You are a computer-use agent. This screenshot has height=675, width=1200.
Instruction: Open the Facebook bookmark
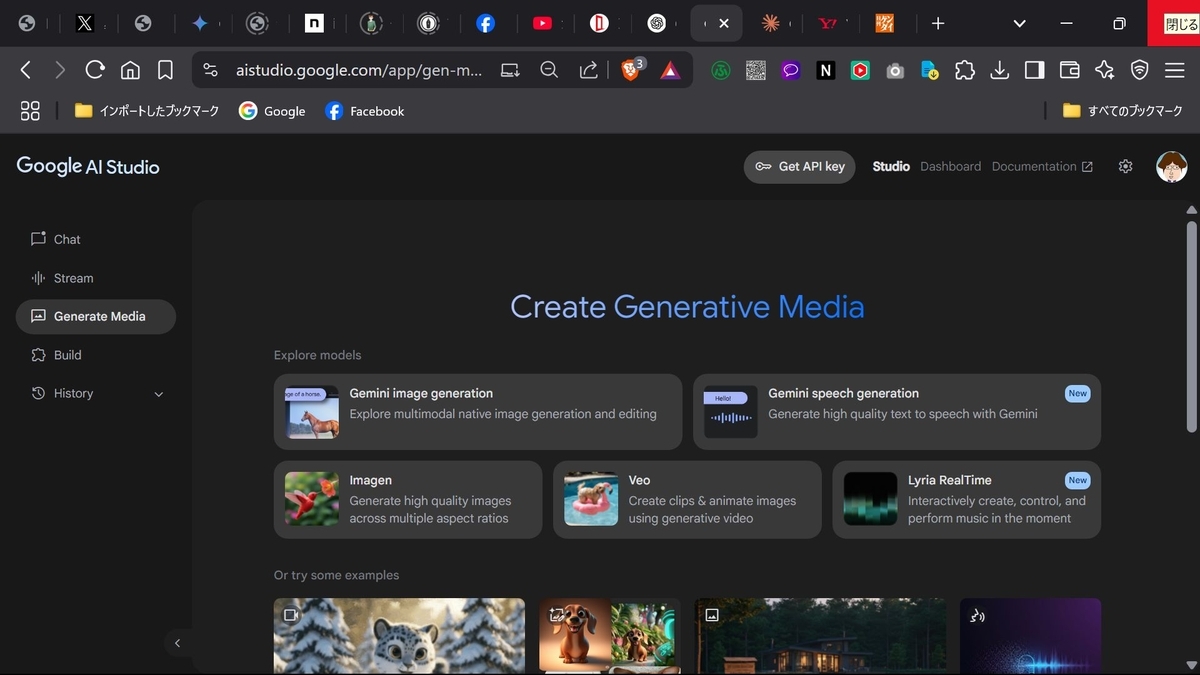click(x=365, y=111)
